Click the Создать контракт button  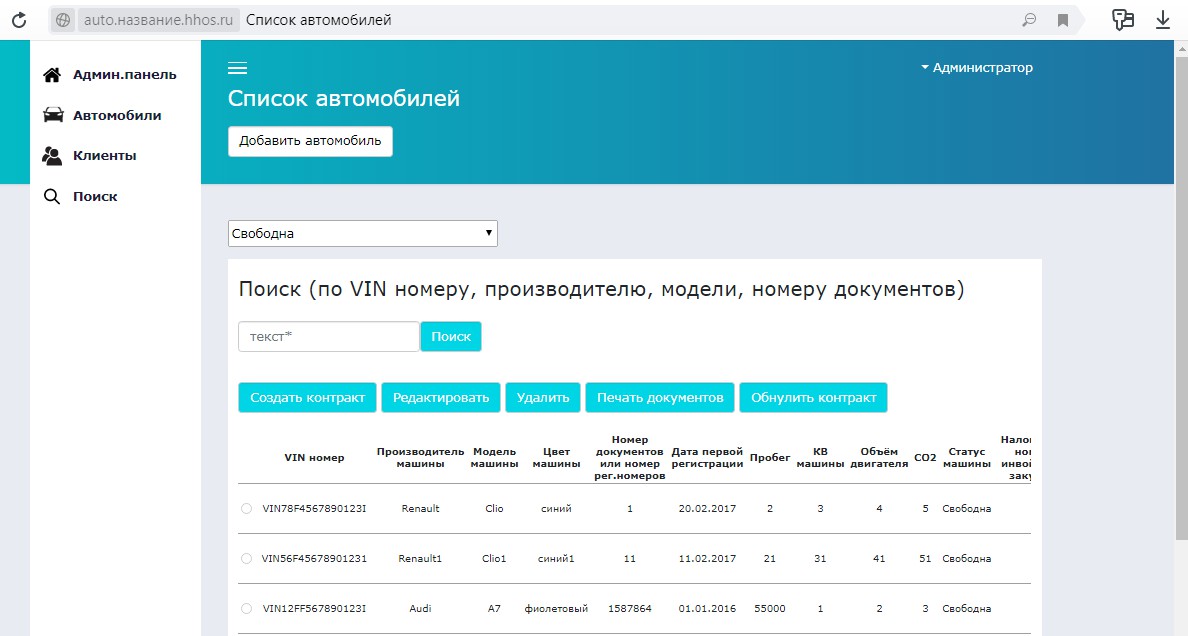coord(308,397)
